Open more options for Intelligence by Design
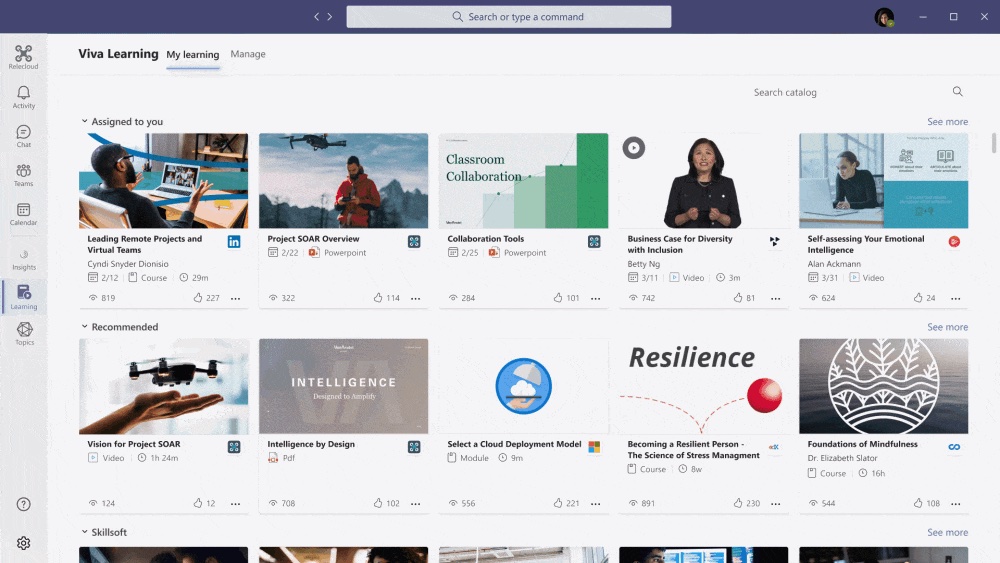1000x563 pixels. coord(415,504)
